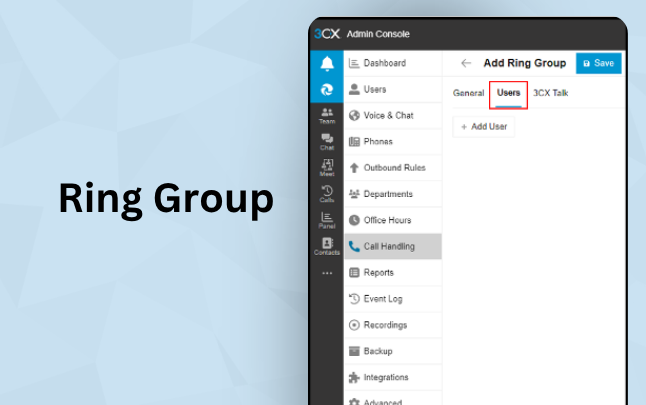
Task: Open Recordings menu item
Action: click(x=393, y=325)
